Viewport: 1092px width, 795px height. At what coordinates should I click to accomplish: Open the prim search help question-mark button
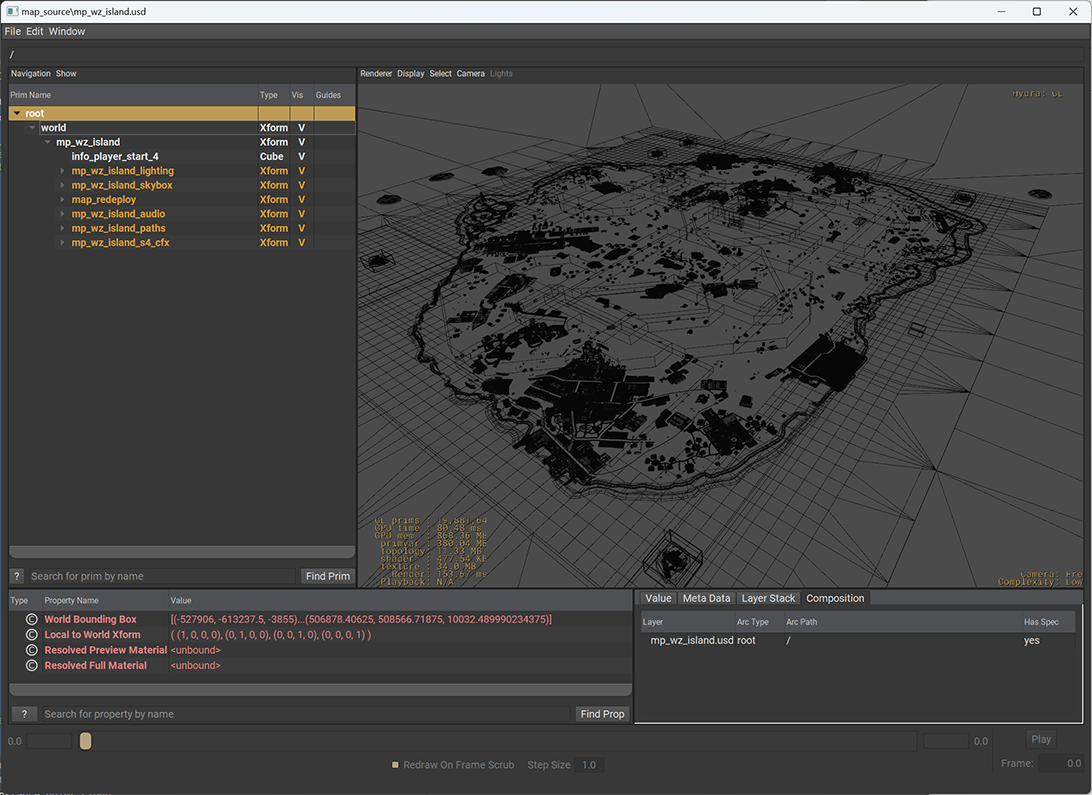pos(17,576)
